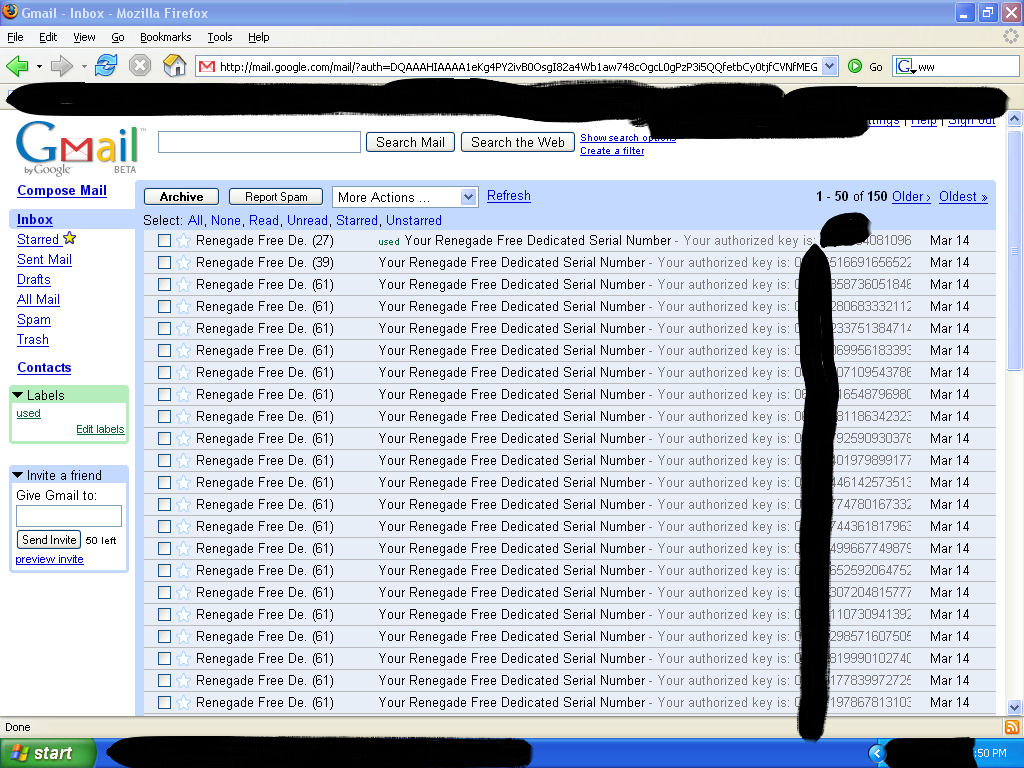Star the first Renegade Free De. (27) email
Viewport: 1024px width, 768px height.
[183, 241]
